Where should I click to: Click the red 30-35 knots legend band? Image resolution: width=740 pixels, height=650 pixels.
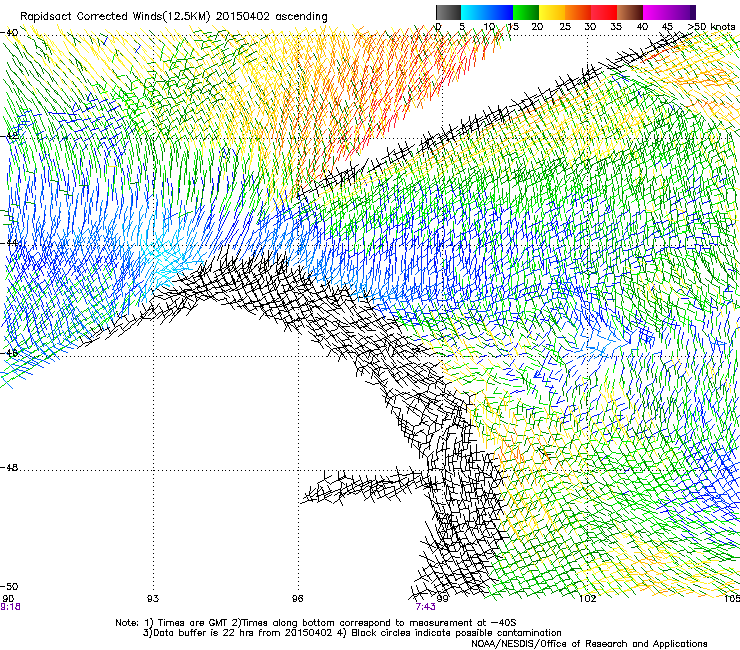(x=604, y=12)
